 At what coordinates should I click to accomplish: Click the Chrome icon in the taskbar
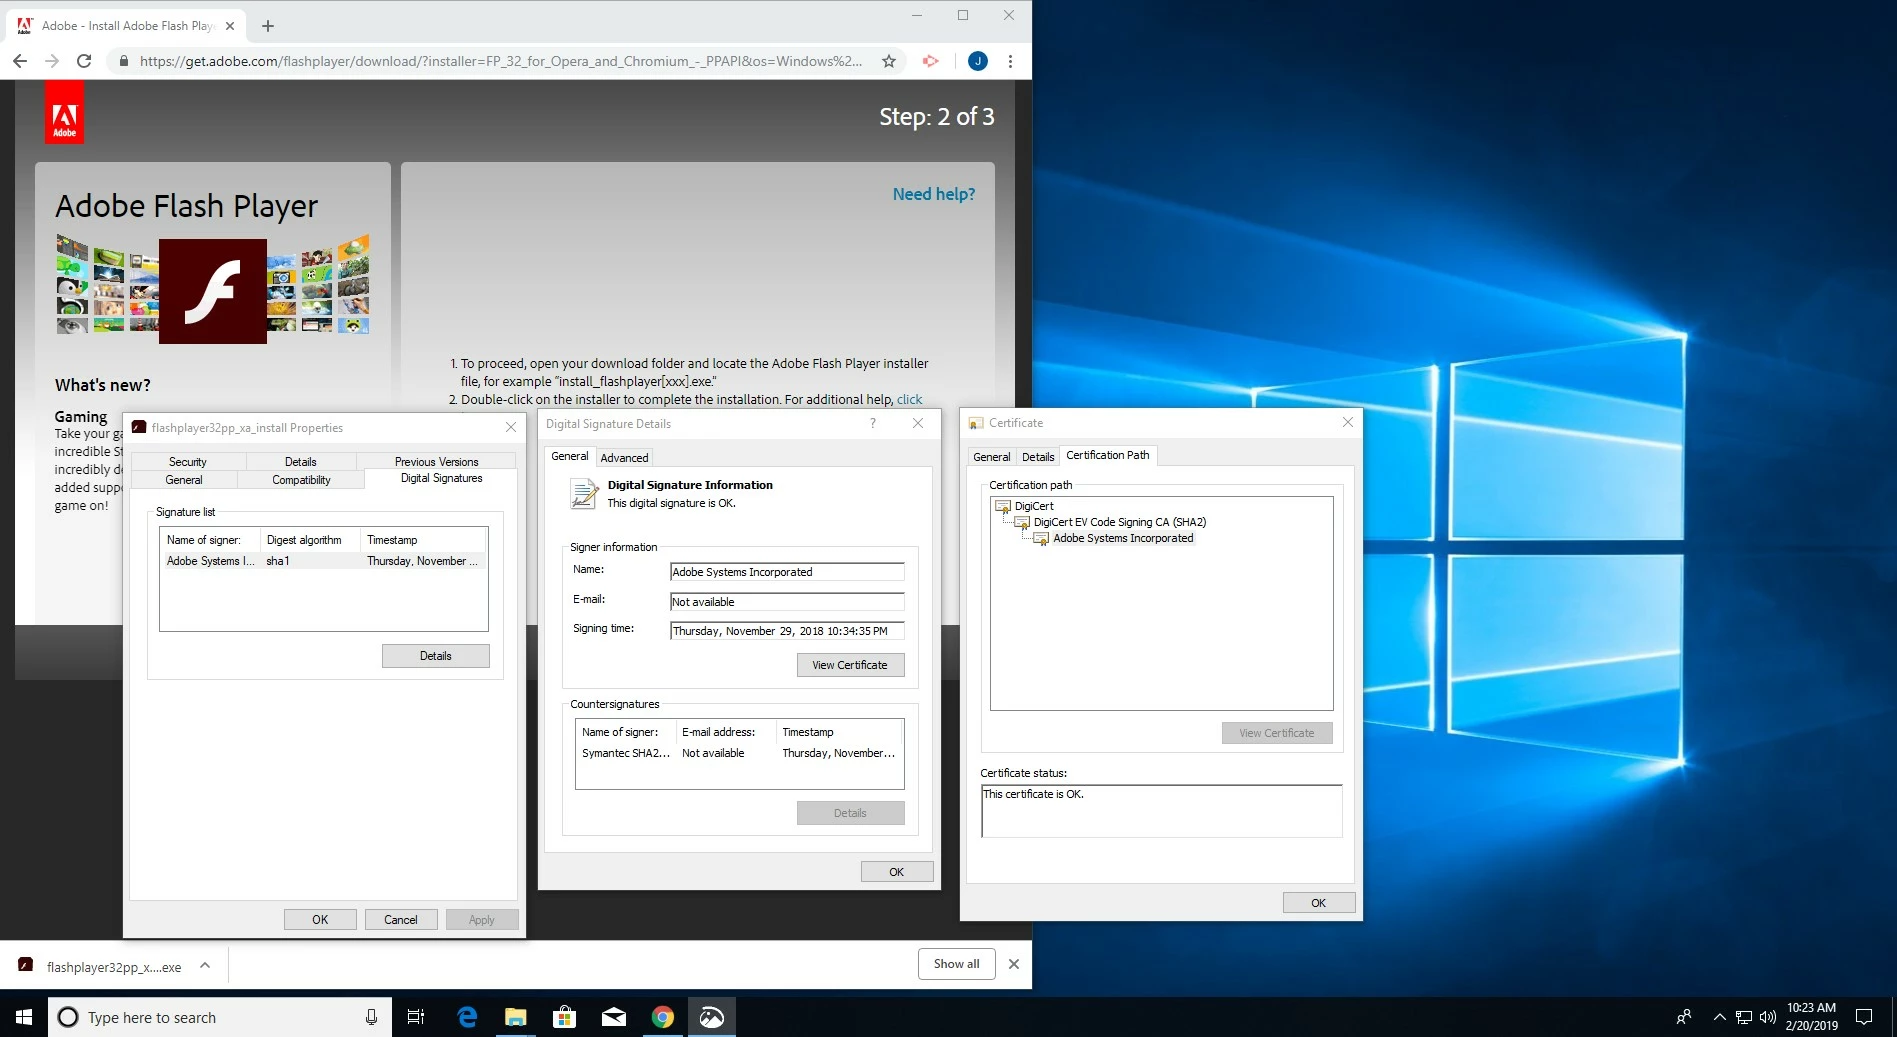click(663, 1017)
